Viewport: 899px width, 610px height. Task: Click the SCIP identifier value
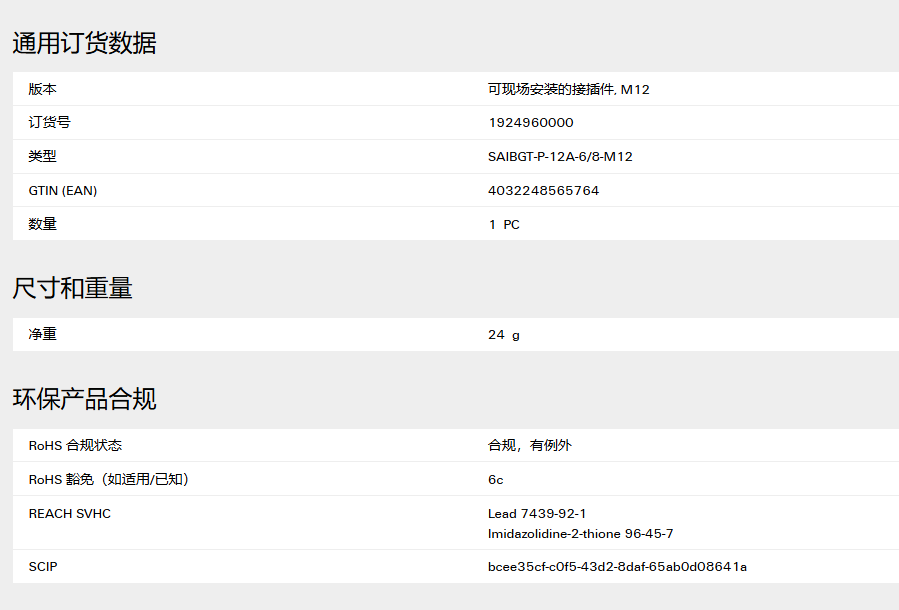(617, 567)
